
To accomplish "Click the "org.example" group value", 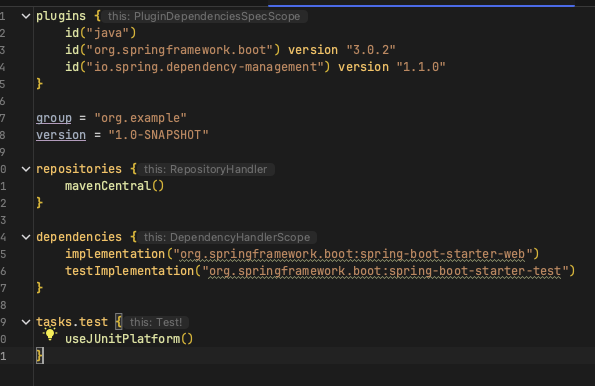I will 140,118.
